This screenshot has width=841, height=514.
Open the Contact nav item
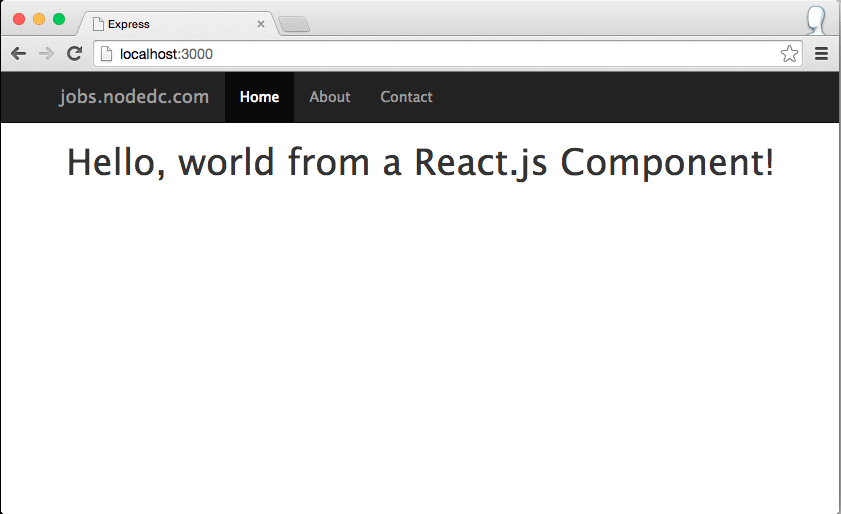(x=407, y=97)
